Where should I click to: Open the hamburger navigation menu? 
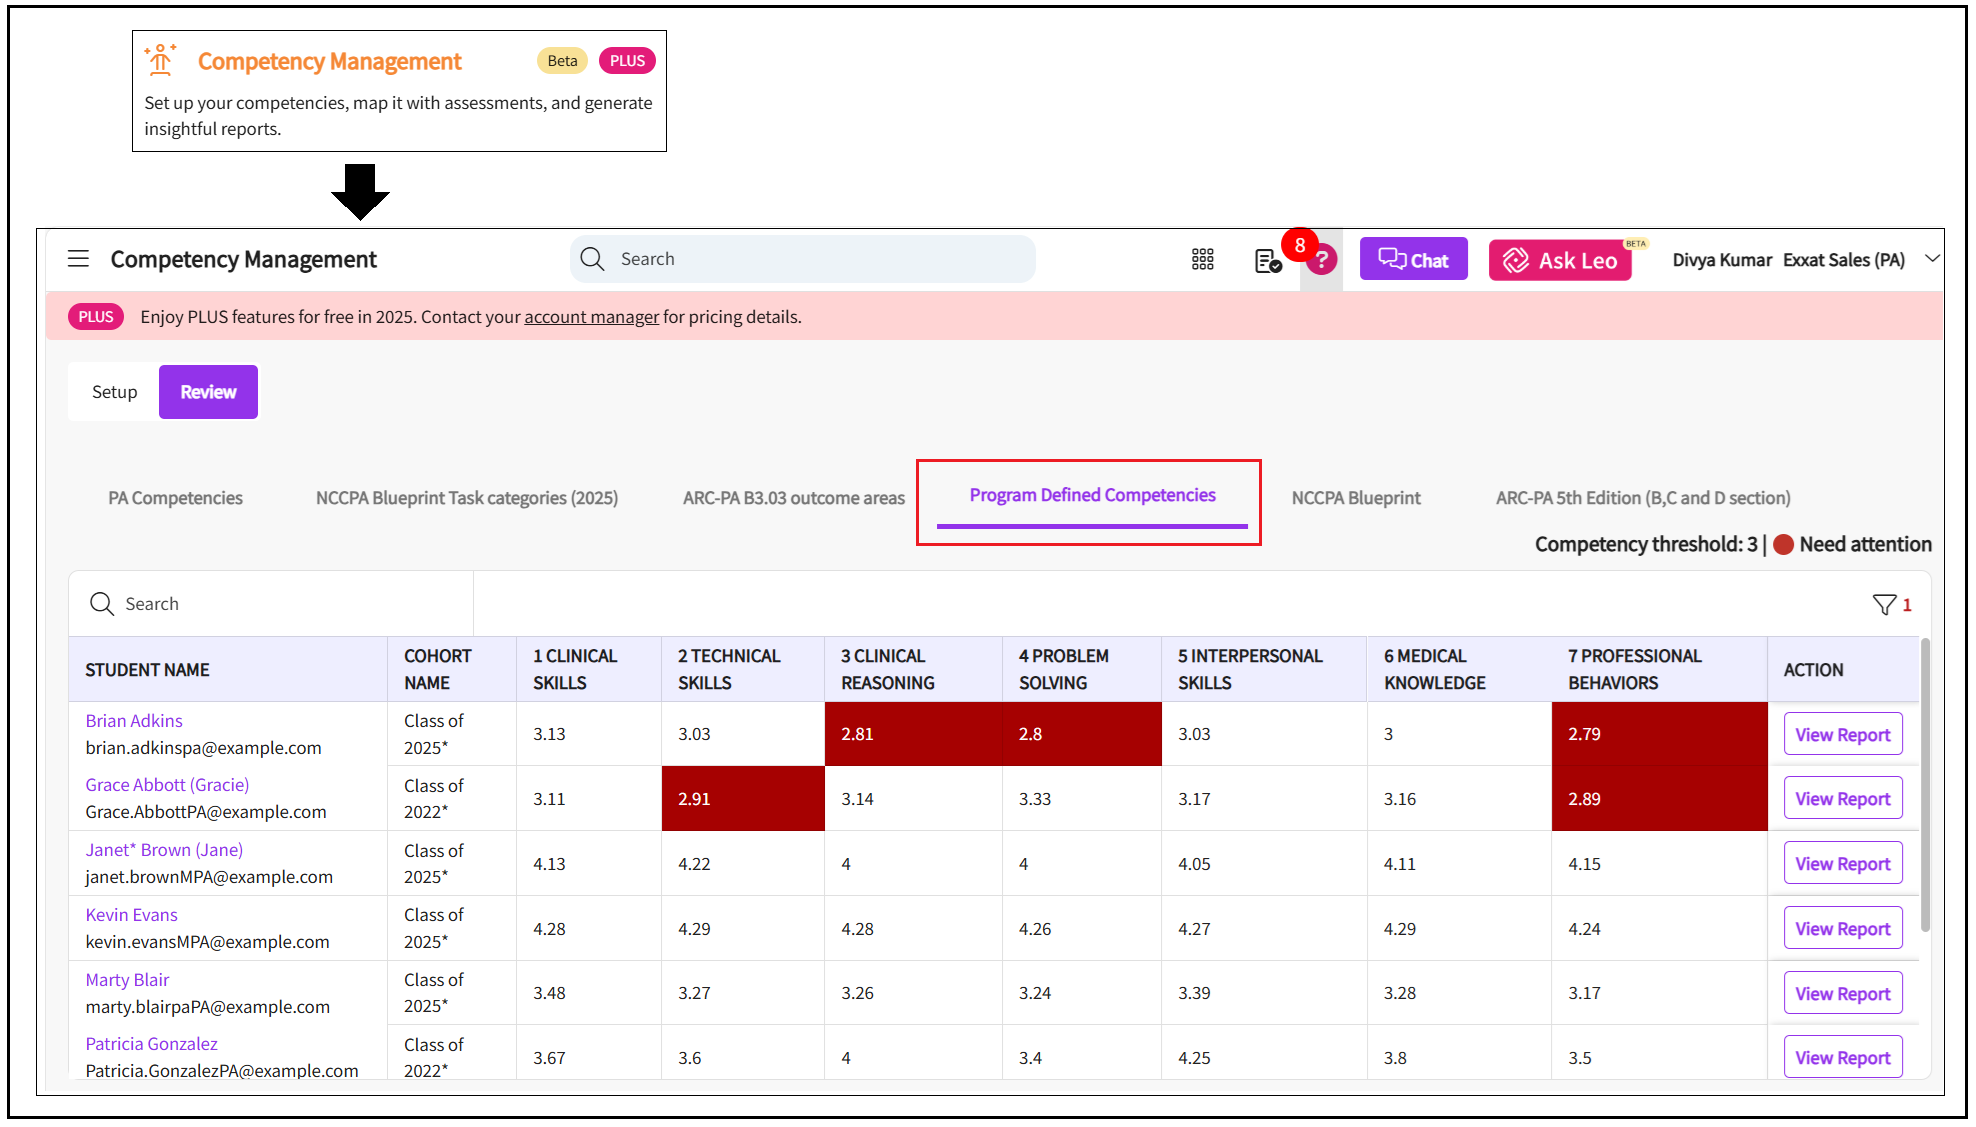[x=78, y=259]
